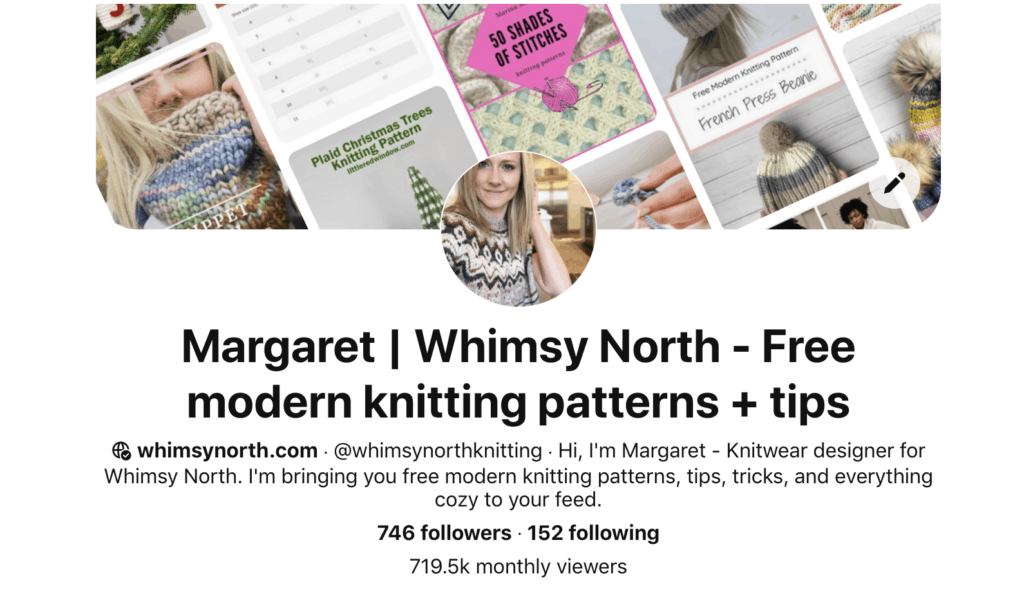1024x596 pixels.
Task: Open the whimsynorth.com website link
Action: pos(227,450)
